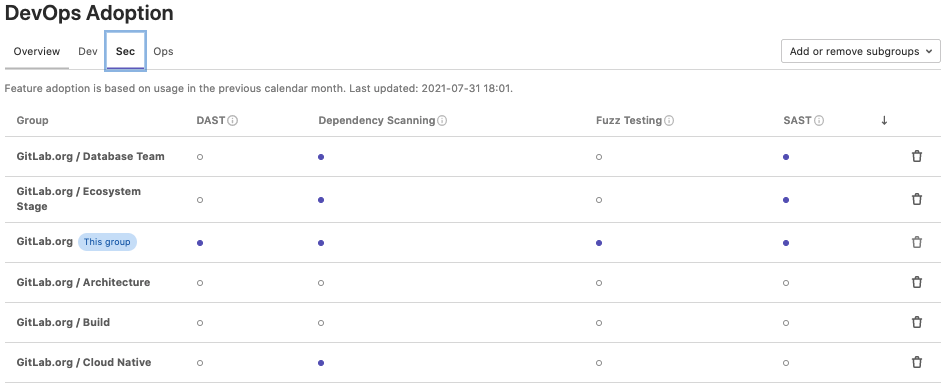The width and height of the screenshot is (941, 386).
Task: Open the Dependency Scanning info icon
Action: (x=442, y=121)
